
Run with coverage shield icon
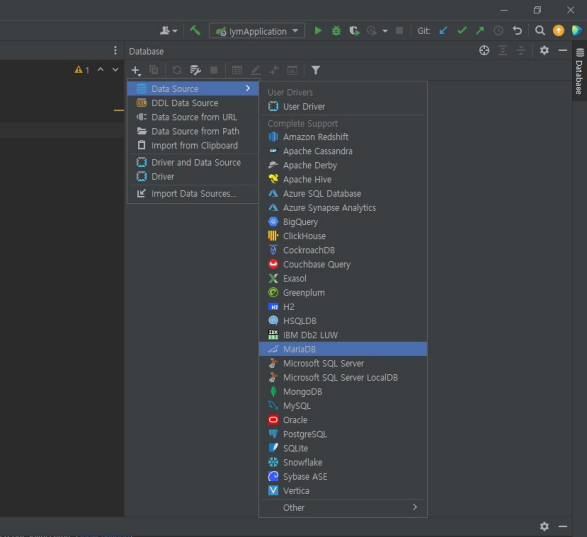(354, 31)
